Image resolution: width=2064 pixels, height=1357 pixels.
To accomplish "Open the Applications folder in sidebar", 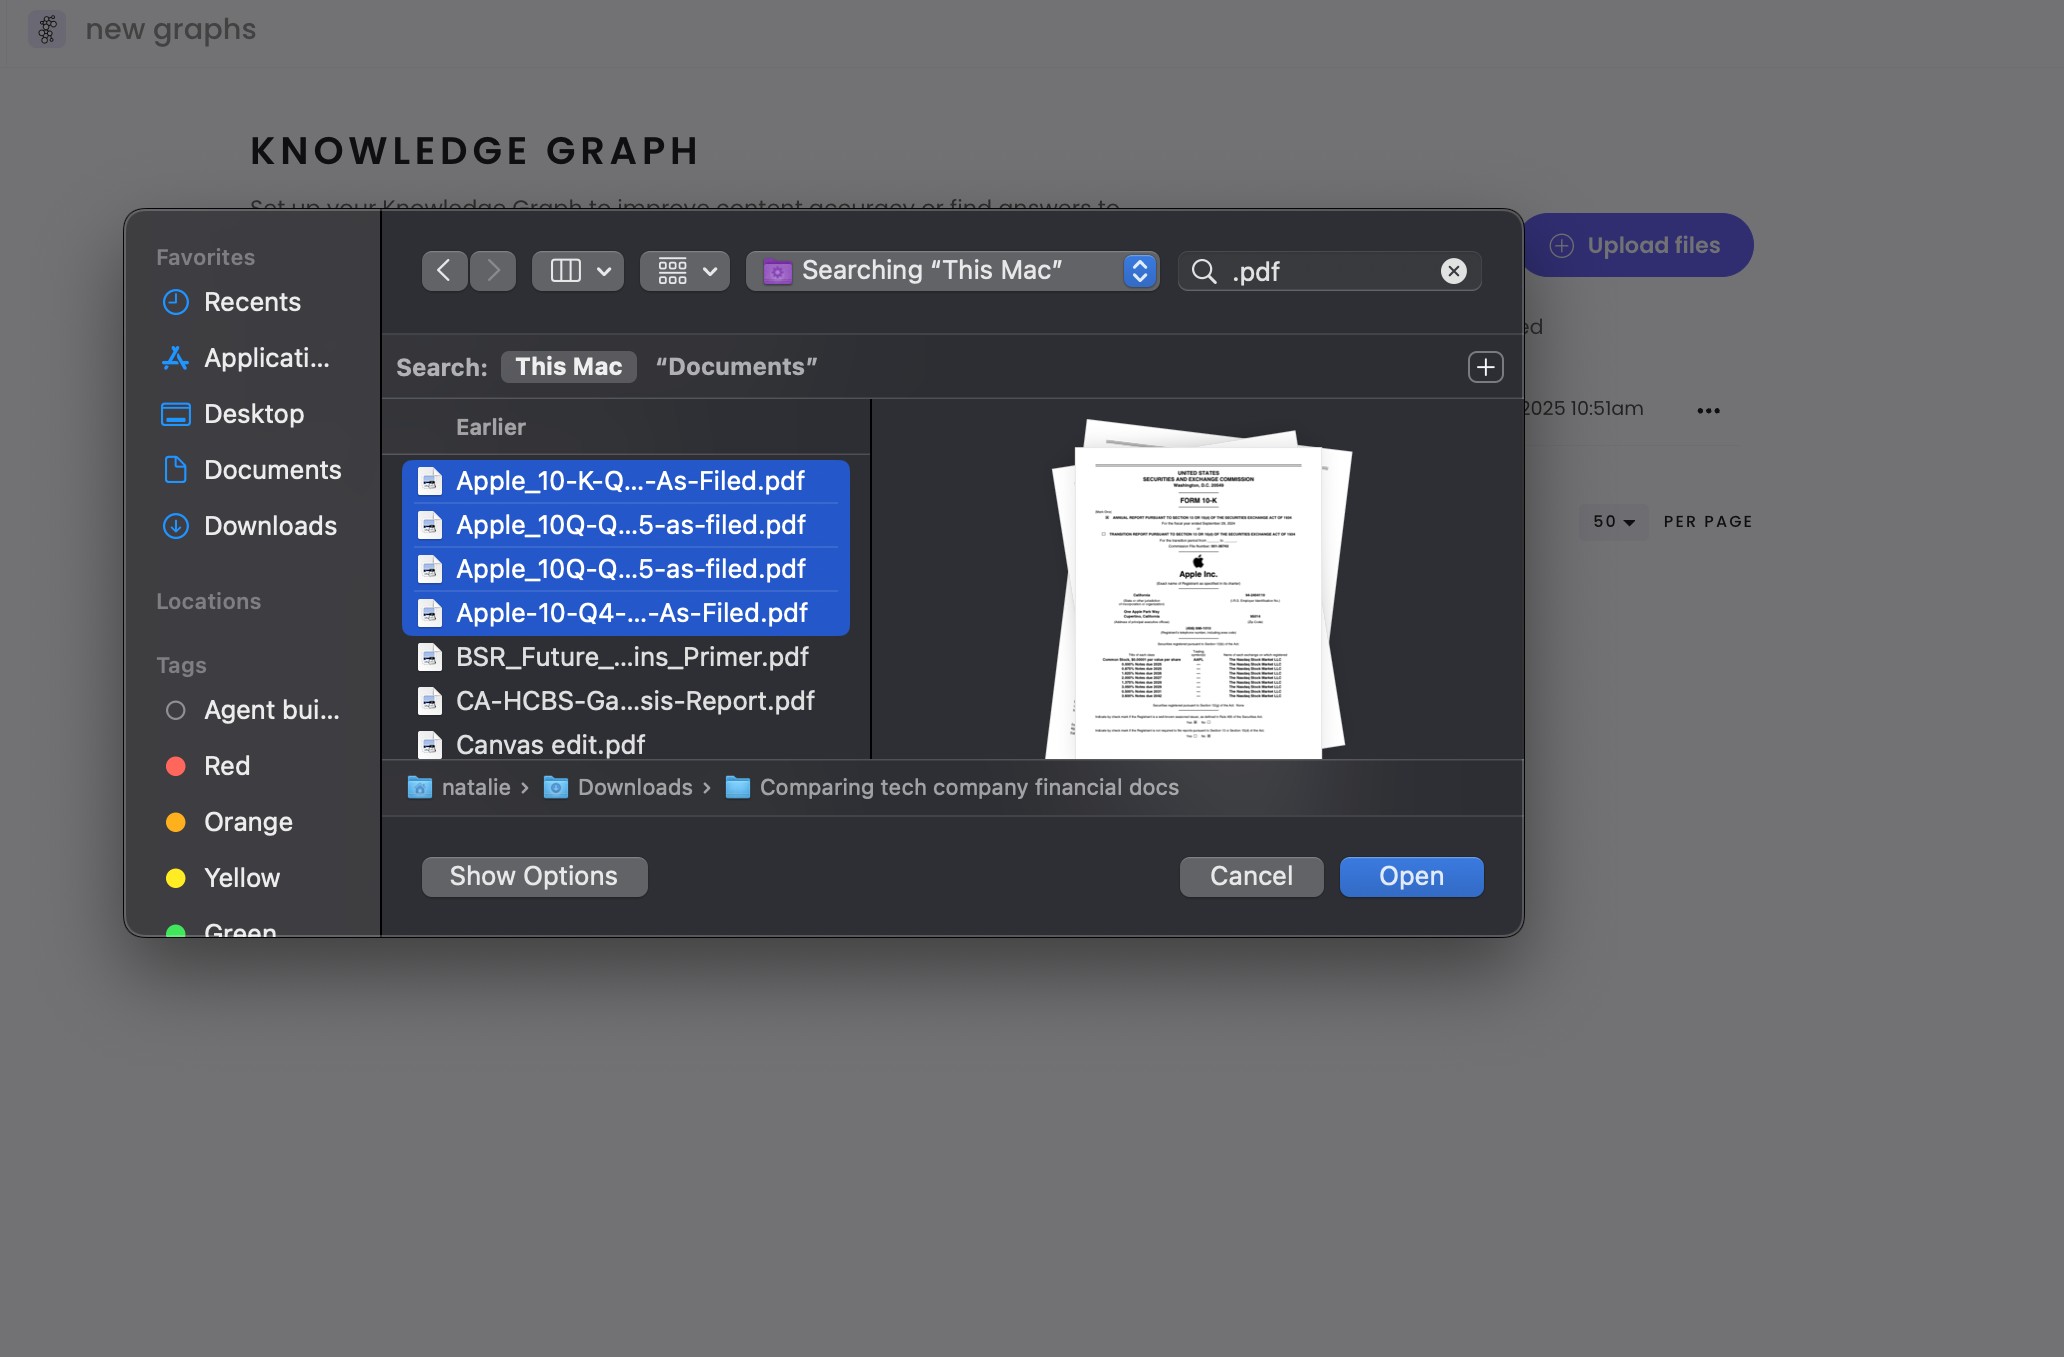I will [x=265, y=358].
